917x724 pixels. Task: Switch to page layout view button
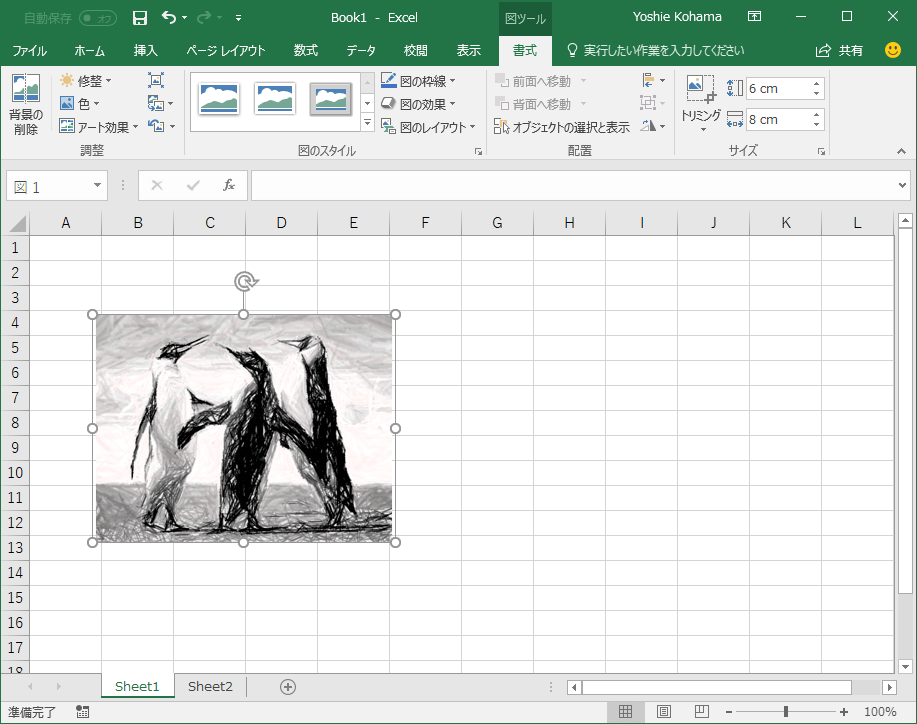pos(664,712)
